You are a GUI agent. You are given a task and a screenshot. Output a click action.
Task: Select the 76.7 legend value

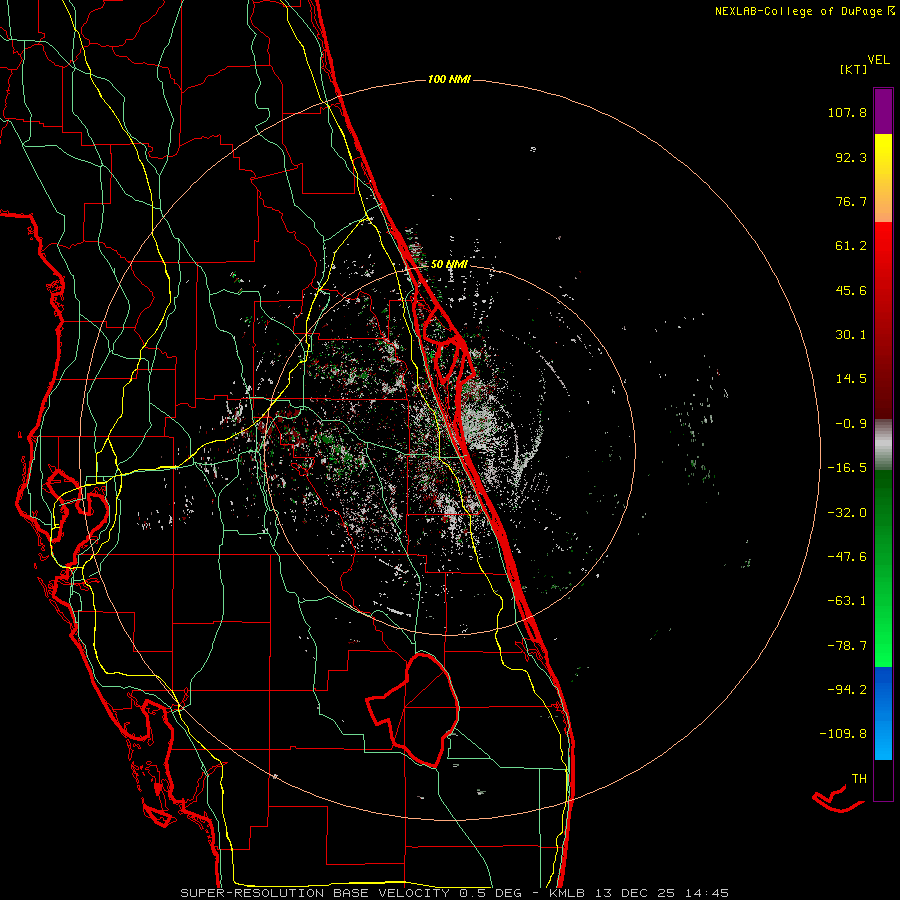[x=851, y=201]
